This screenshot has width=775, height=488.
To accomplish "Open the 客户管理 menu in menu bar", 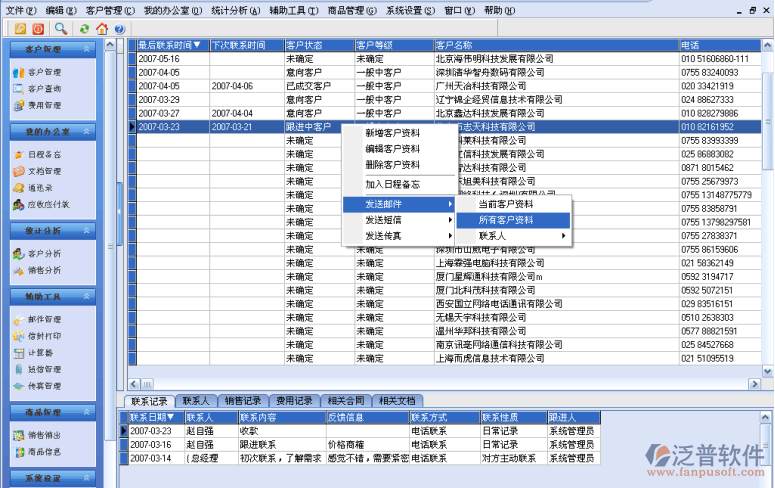I will (x=110, y=10).
